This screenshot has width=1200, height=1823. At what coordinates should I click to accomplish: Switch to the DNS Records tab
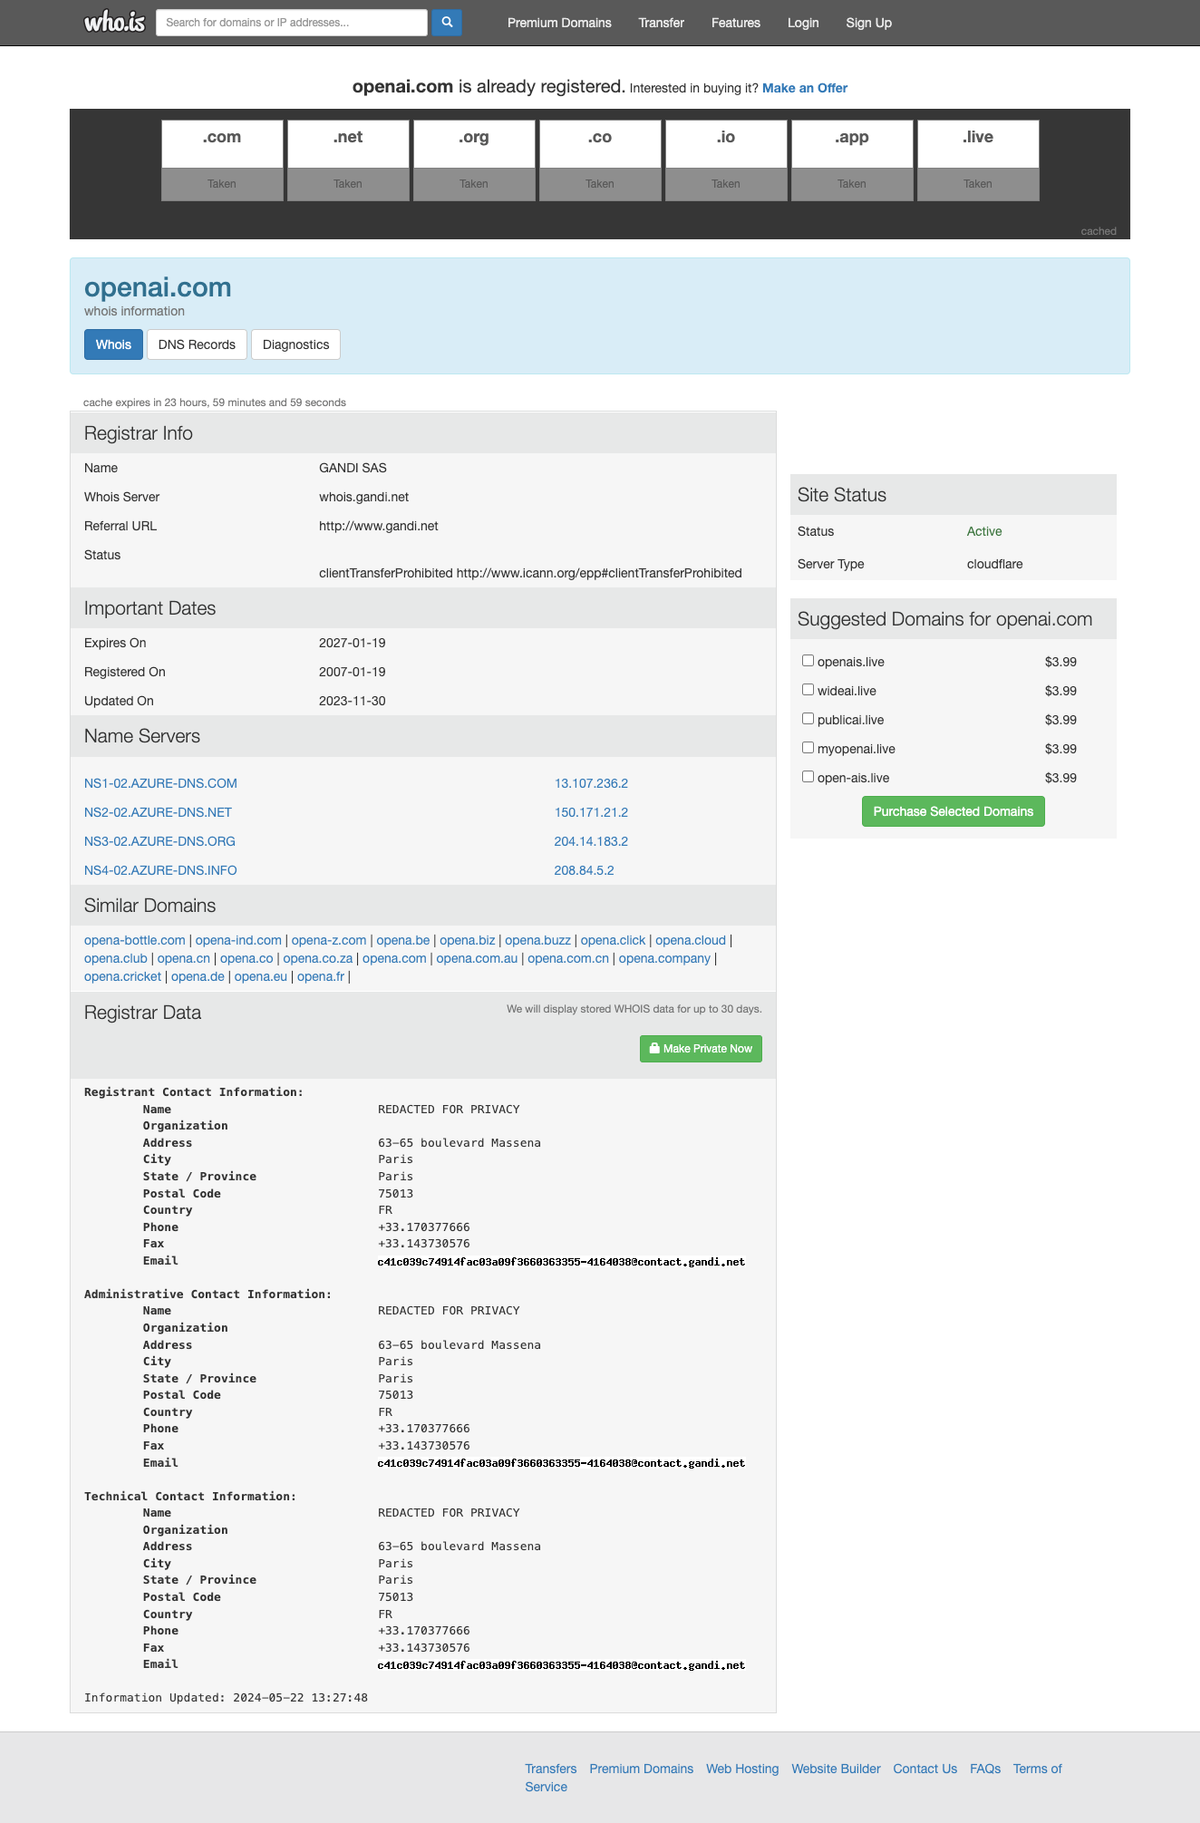click(x=197, y=344)
